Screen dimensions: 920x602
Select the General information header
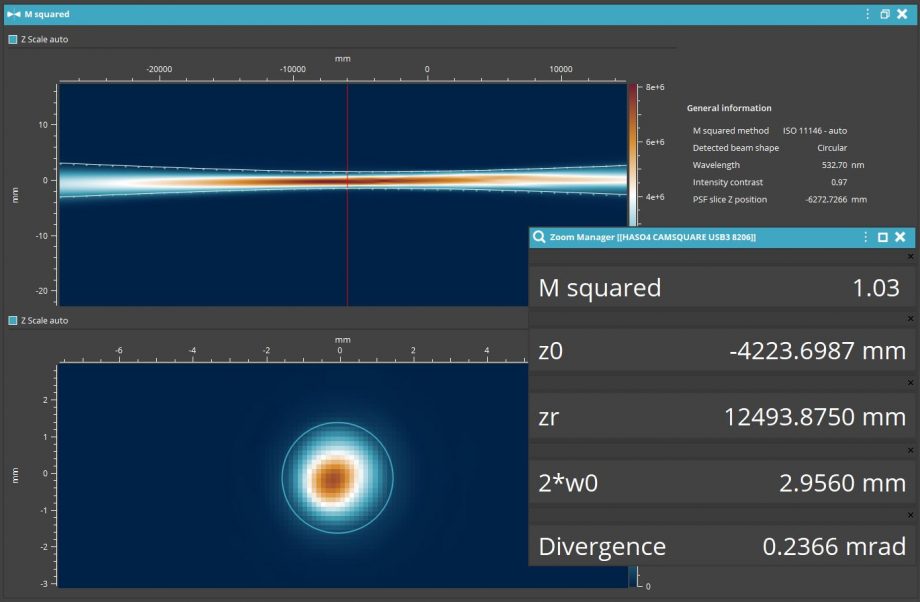tap(728, 108)
